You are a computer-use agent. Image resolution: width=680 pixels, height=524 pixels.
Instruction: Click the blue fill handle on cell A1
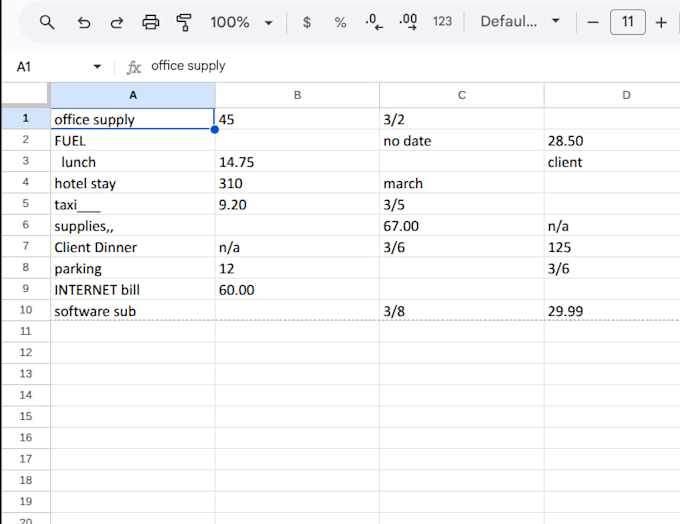click(214, 129)
